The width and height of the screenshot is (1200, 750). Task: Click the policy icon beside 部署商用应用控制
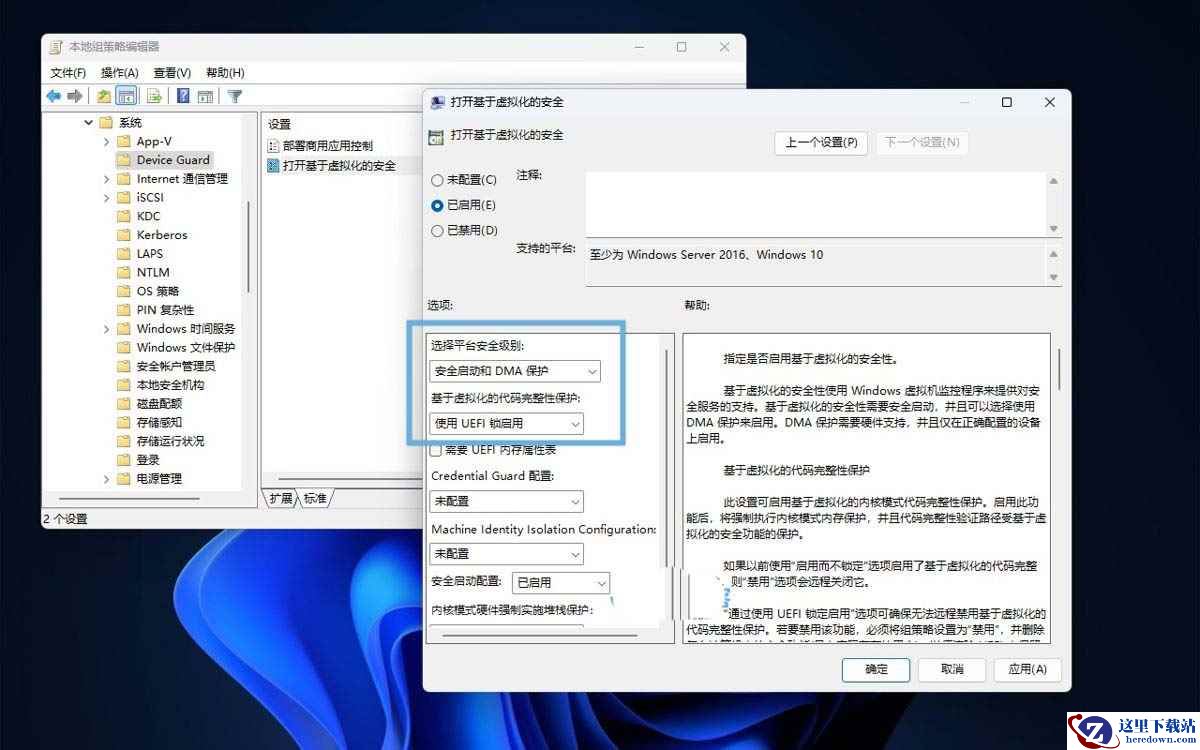[x=274, y=146]
